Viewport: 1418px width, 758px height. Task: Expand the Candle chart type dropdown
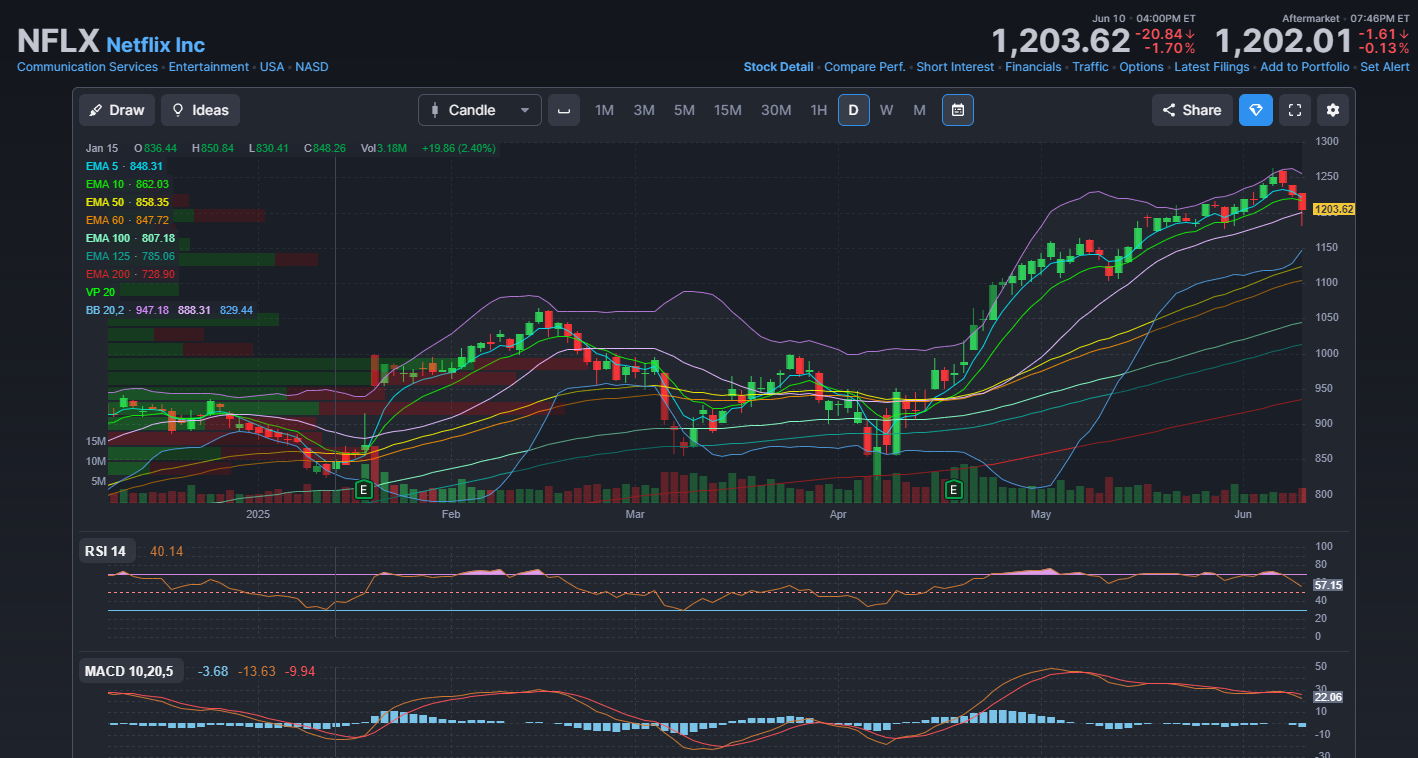(480, 110)
